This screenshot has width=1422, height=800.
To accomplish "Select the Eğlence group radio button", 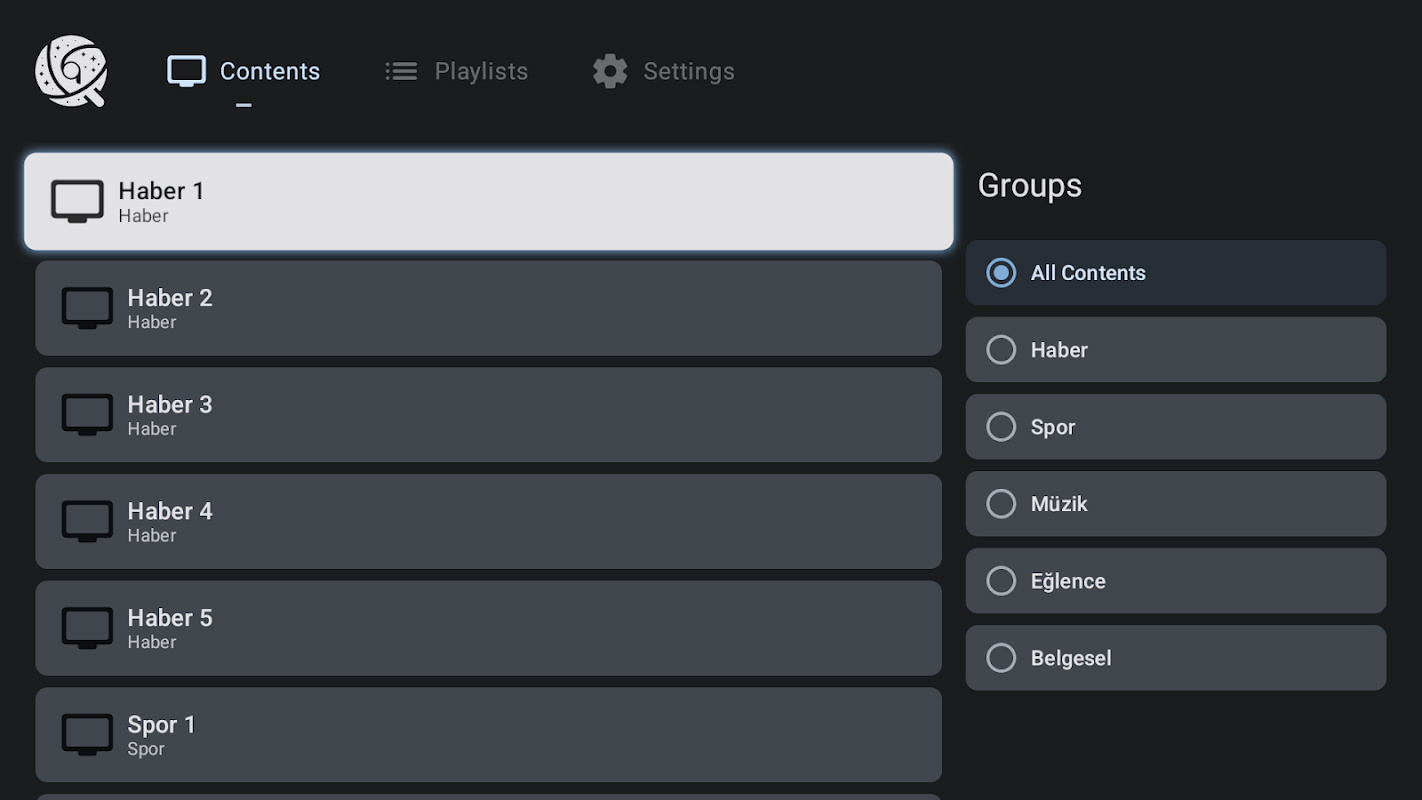I will point(1001,581).
